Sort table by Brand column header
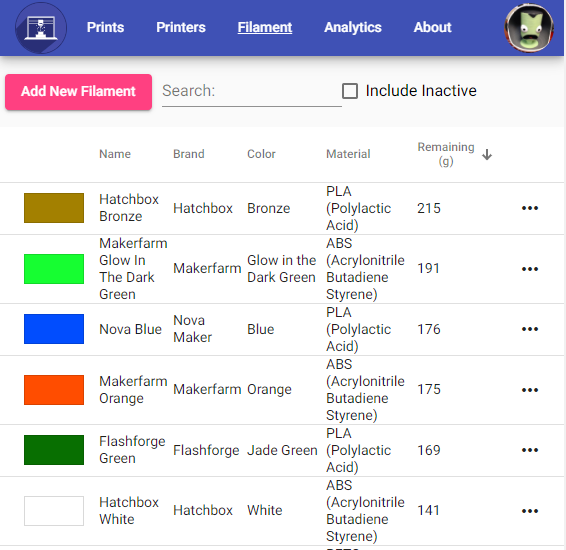This screenshot has height=550, width=566. [189, 154]
